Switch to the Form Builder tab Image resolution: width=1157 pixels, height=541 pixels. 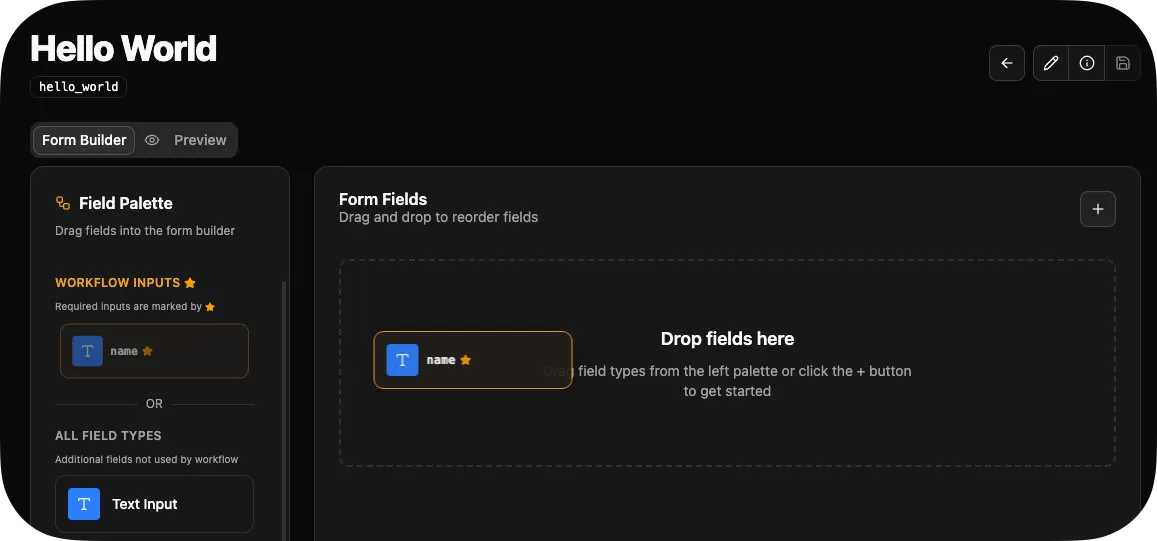84,140
